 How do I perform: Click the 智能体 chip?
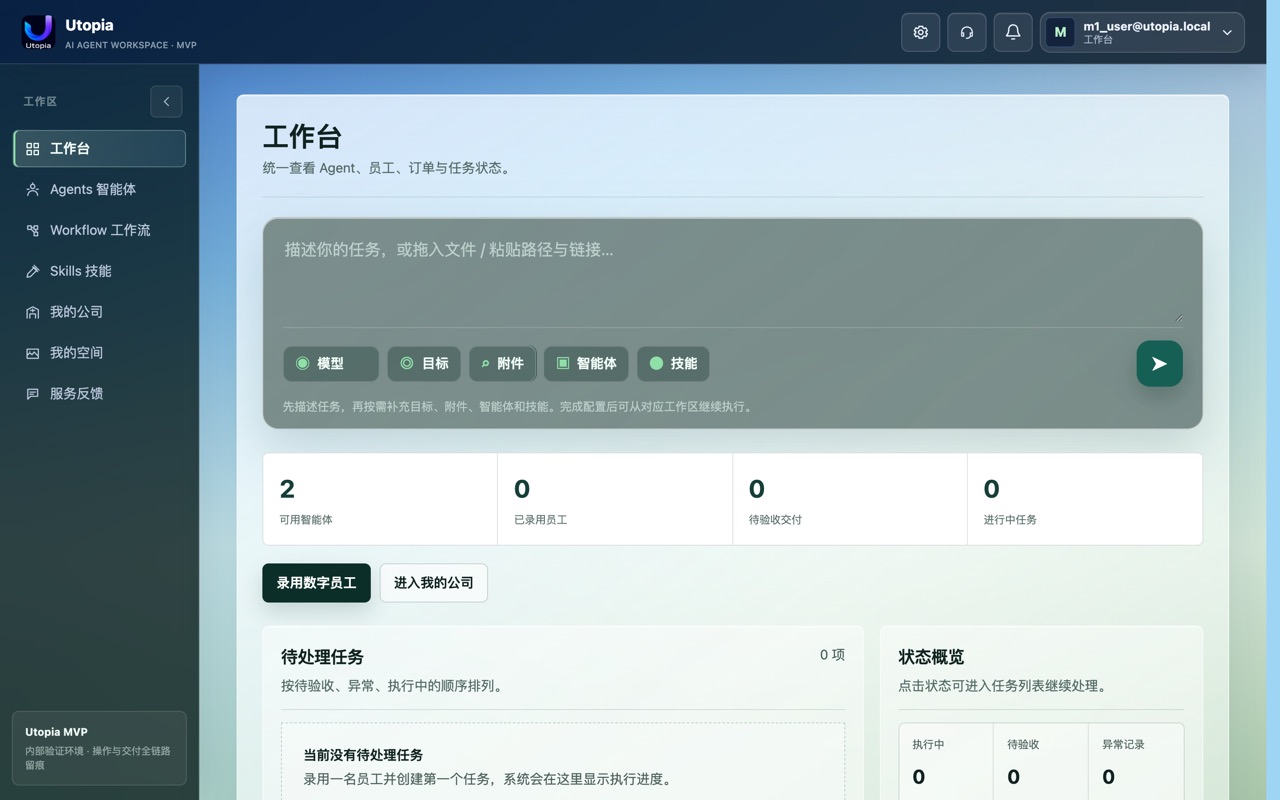tap(587, 364)
